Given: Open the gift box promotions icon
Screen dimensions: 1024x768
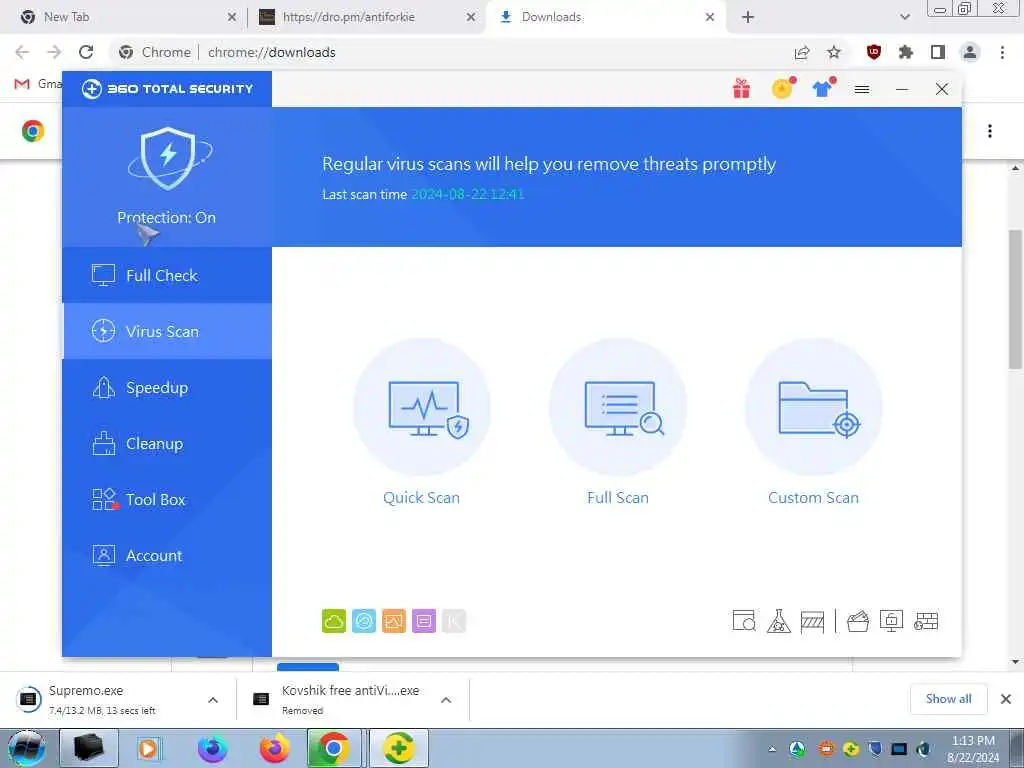Looking at the screenshot, I should coord(741,88).
